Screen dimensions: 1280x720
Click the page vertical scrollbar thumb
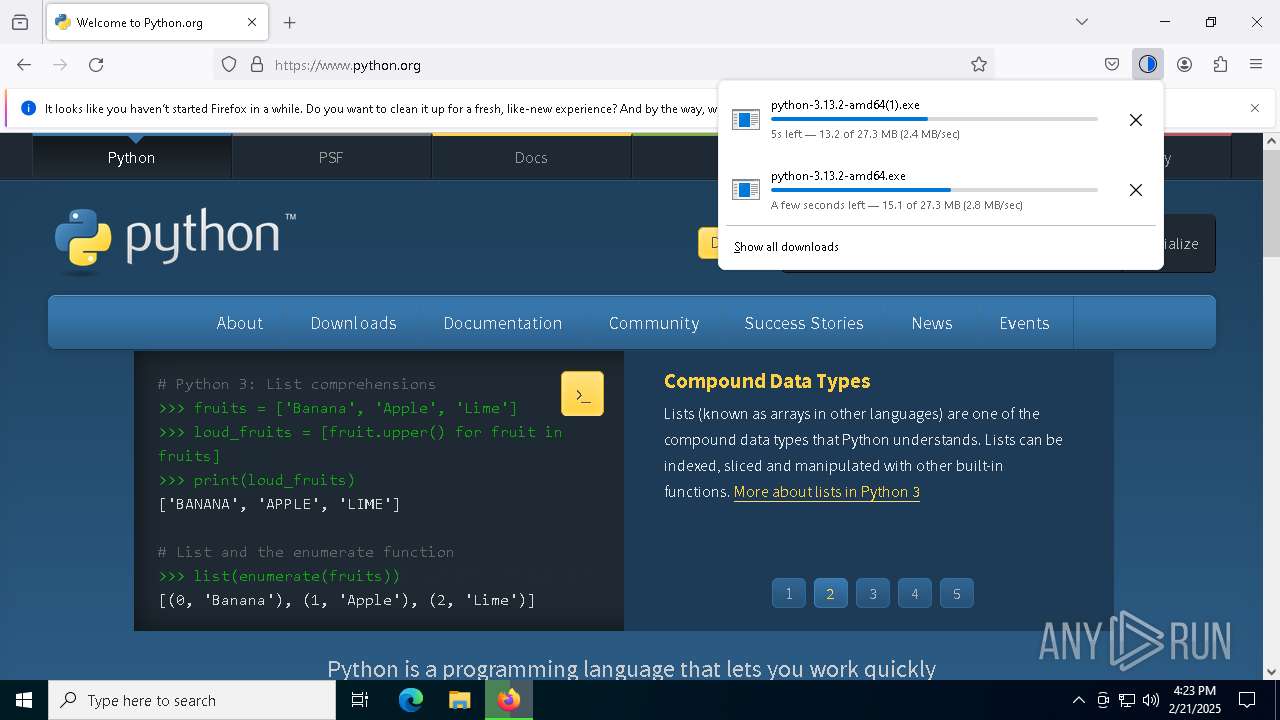(x=1271, y=205)
